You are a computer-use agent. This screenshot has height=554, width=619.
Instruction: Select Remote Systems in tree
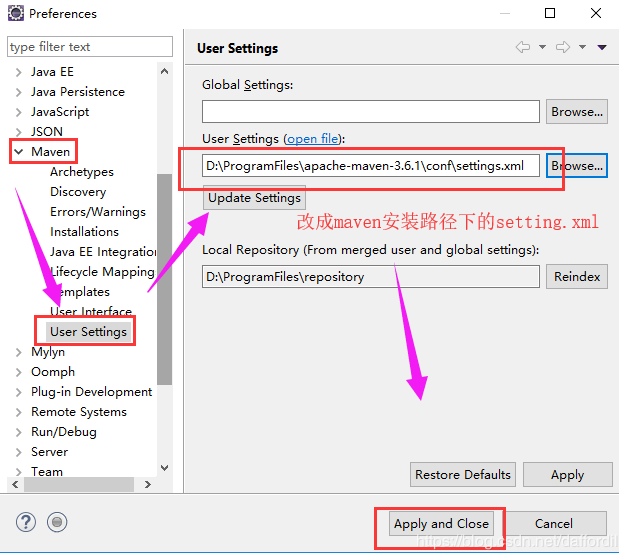[79, 412]
